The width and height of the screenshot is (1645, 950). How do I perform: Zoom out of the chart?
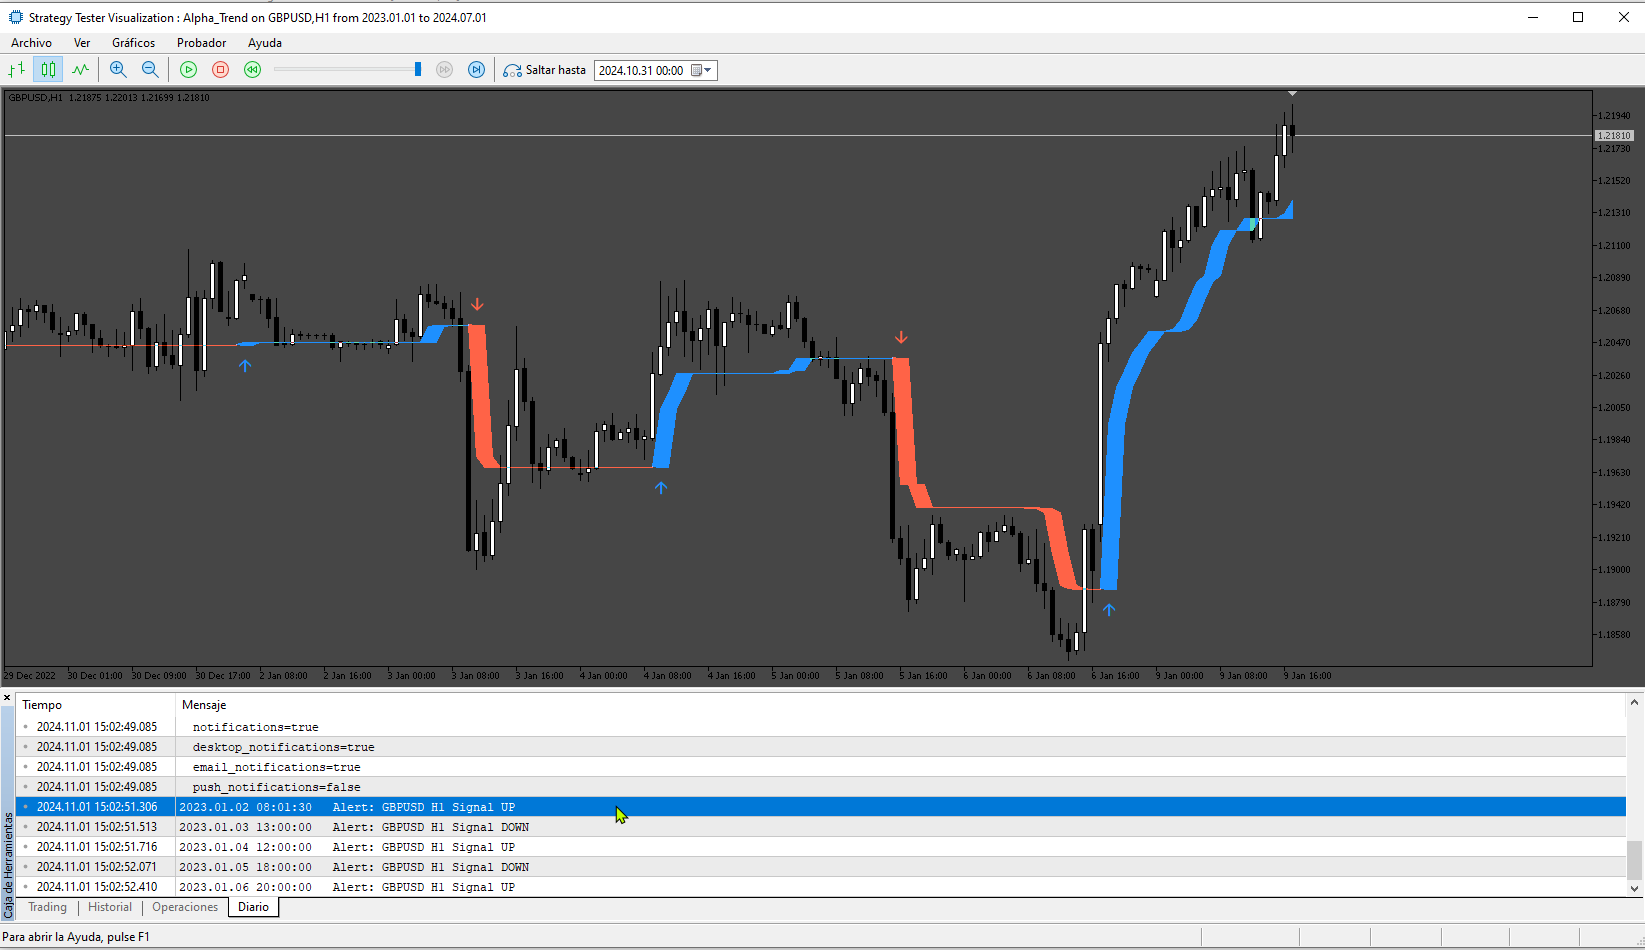[150, 69]
